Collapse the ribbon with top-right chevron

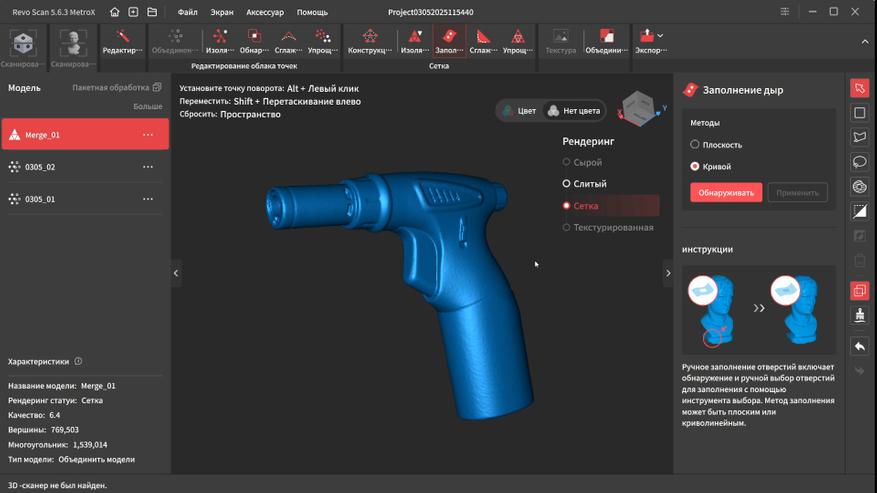pyautogui.click(x=865, y=41)
